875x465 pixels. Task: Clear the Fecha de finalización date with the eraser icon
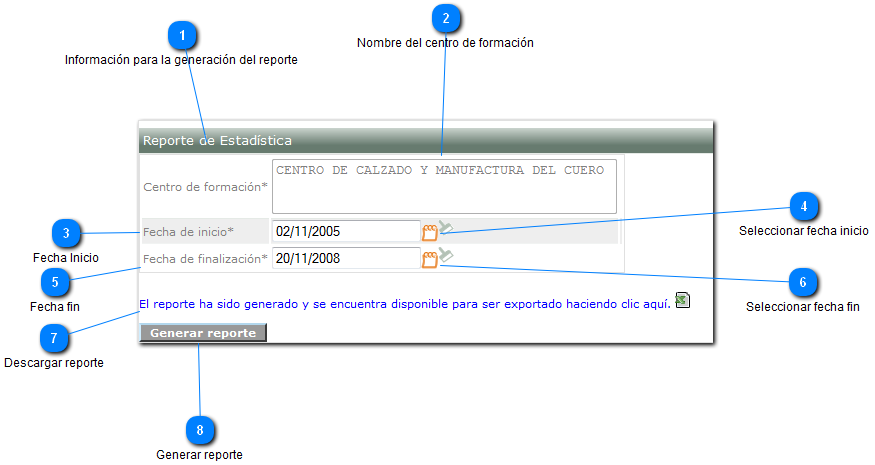click(446, 255)
